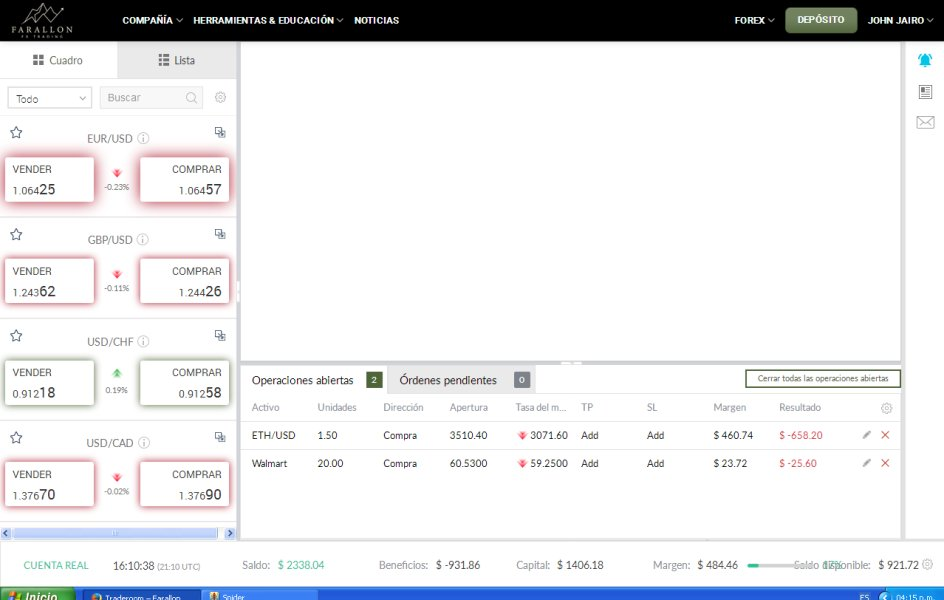Click the DEPÓSITO button

pos(821,20)
